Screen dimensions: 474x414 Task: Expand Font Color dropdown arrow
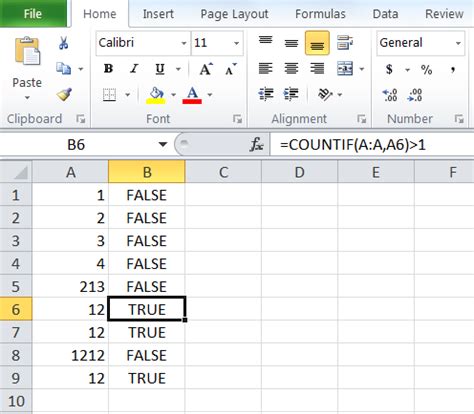point(210,95)
